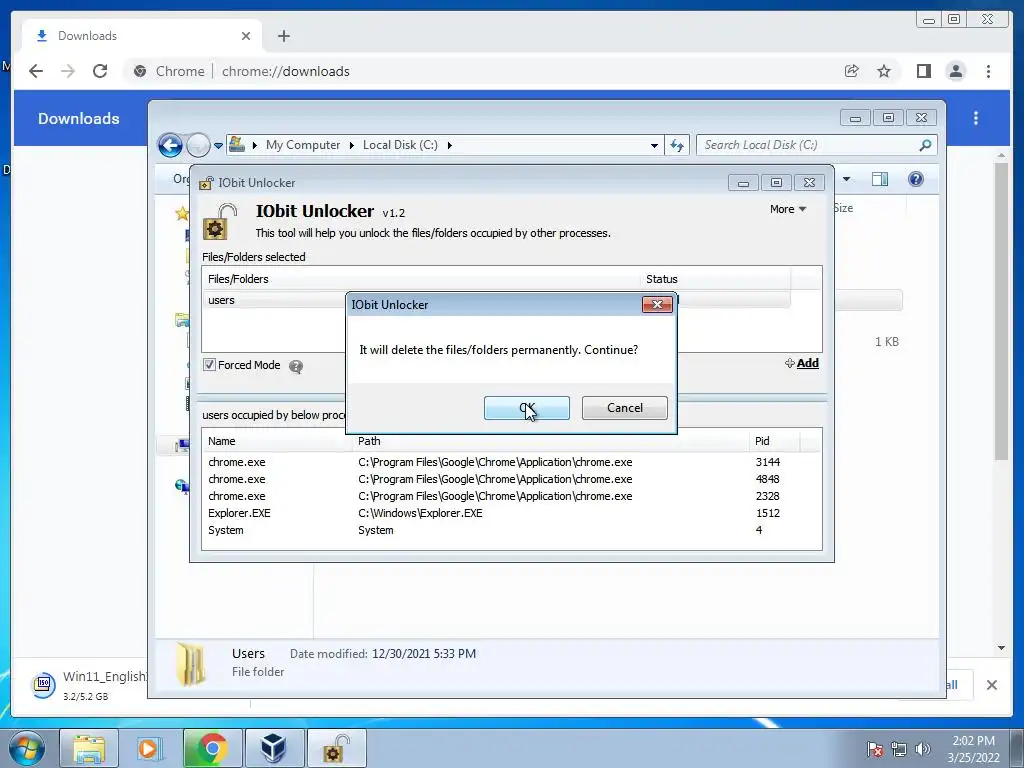Click My Computer in Explorer breadcrumb
Image resolution: width=1024 pixels, height=768 pixels.
click(x=303, y=145)
